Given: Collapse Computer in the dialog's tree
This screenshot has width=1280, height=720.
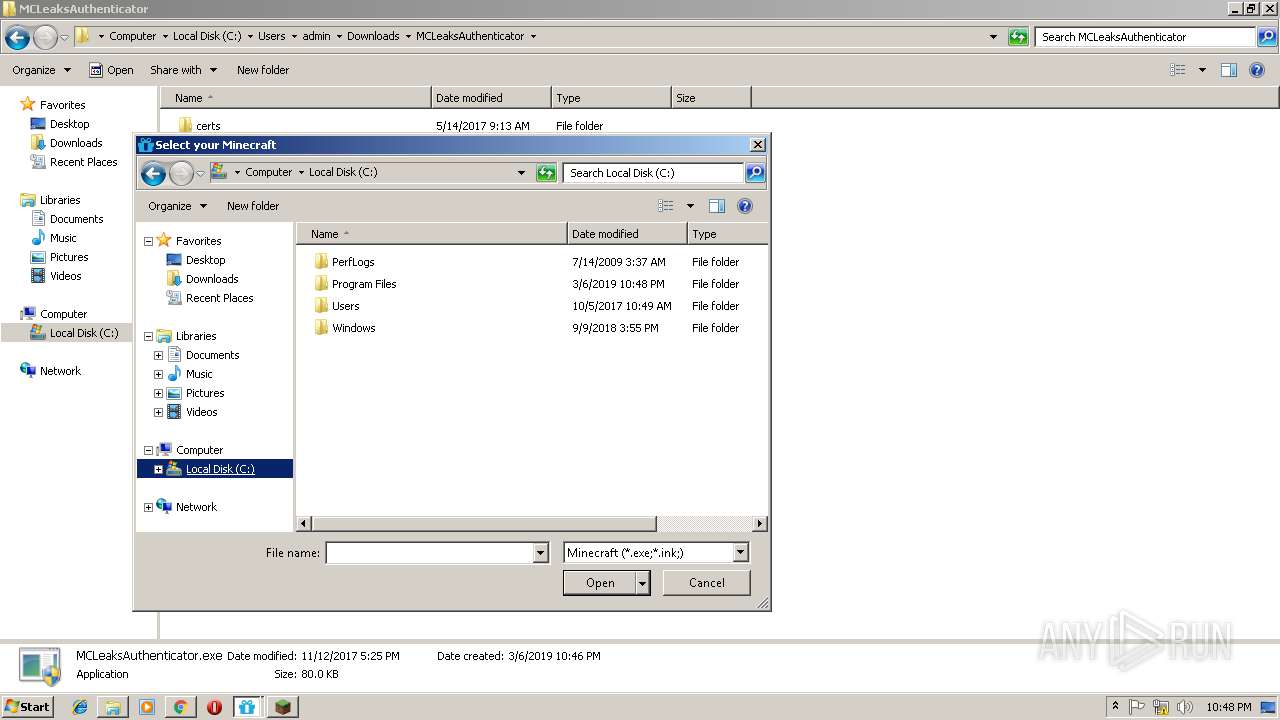Looking at the screenshot, I should click(149, 450).
